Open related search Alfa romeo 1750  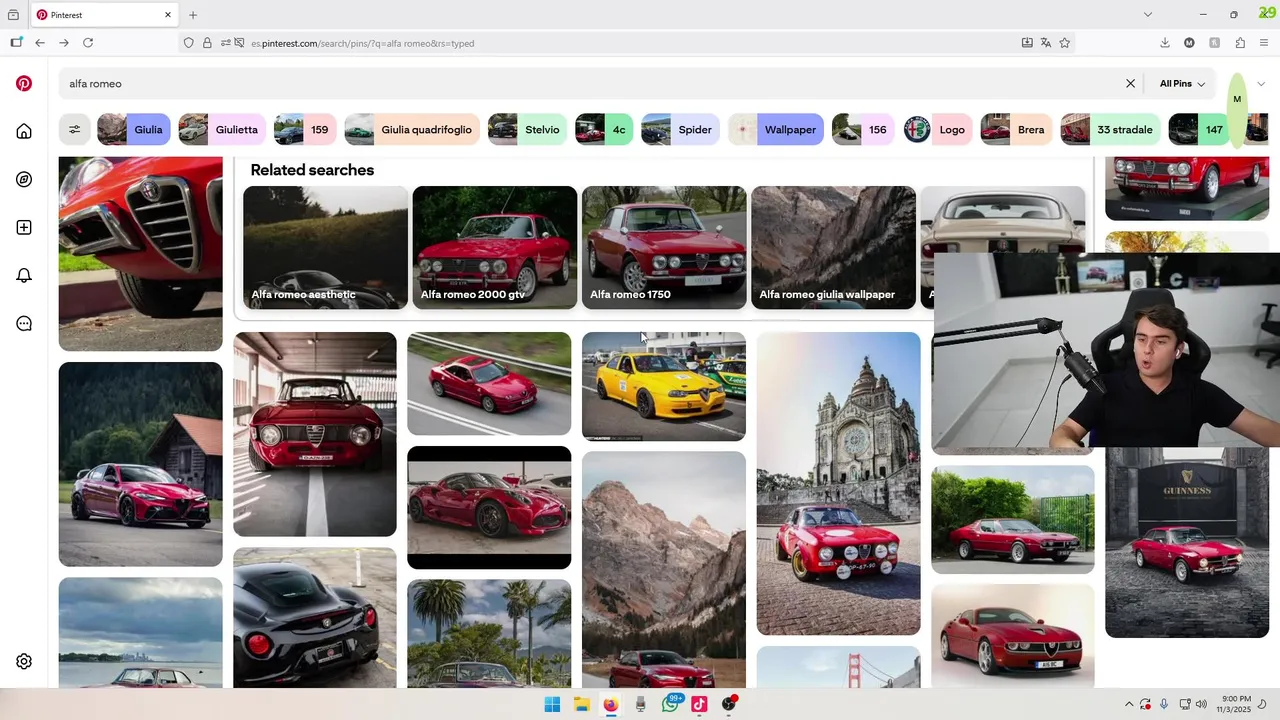coord(664,248)
